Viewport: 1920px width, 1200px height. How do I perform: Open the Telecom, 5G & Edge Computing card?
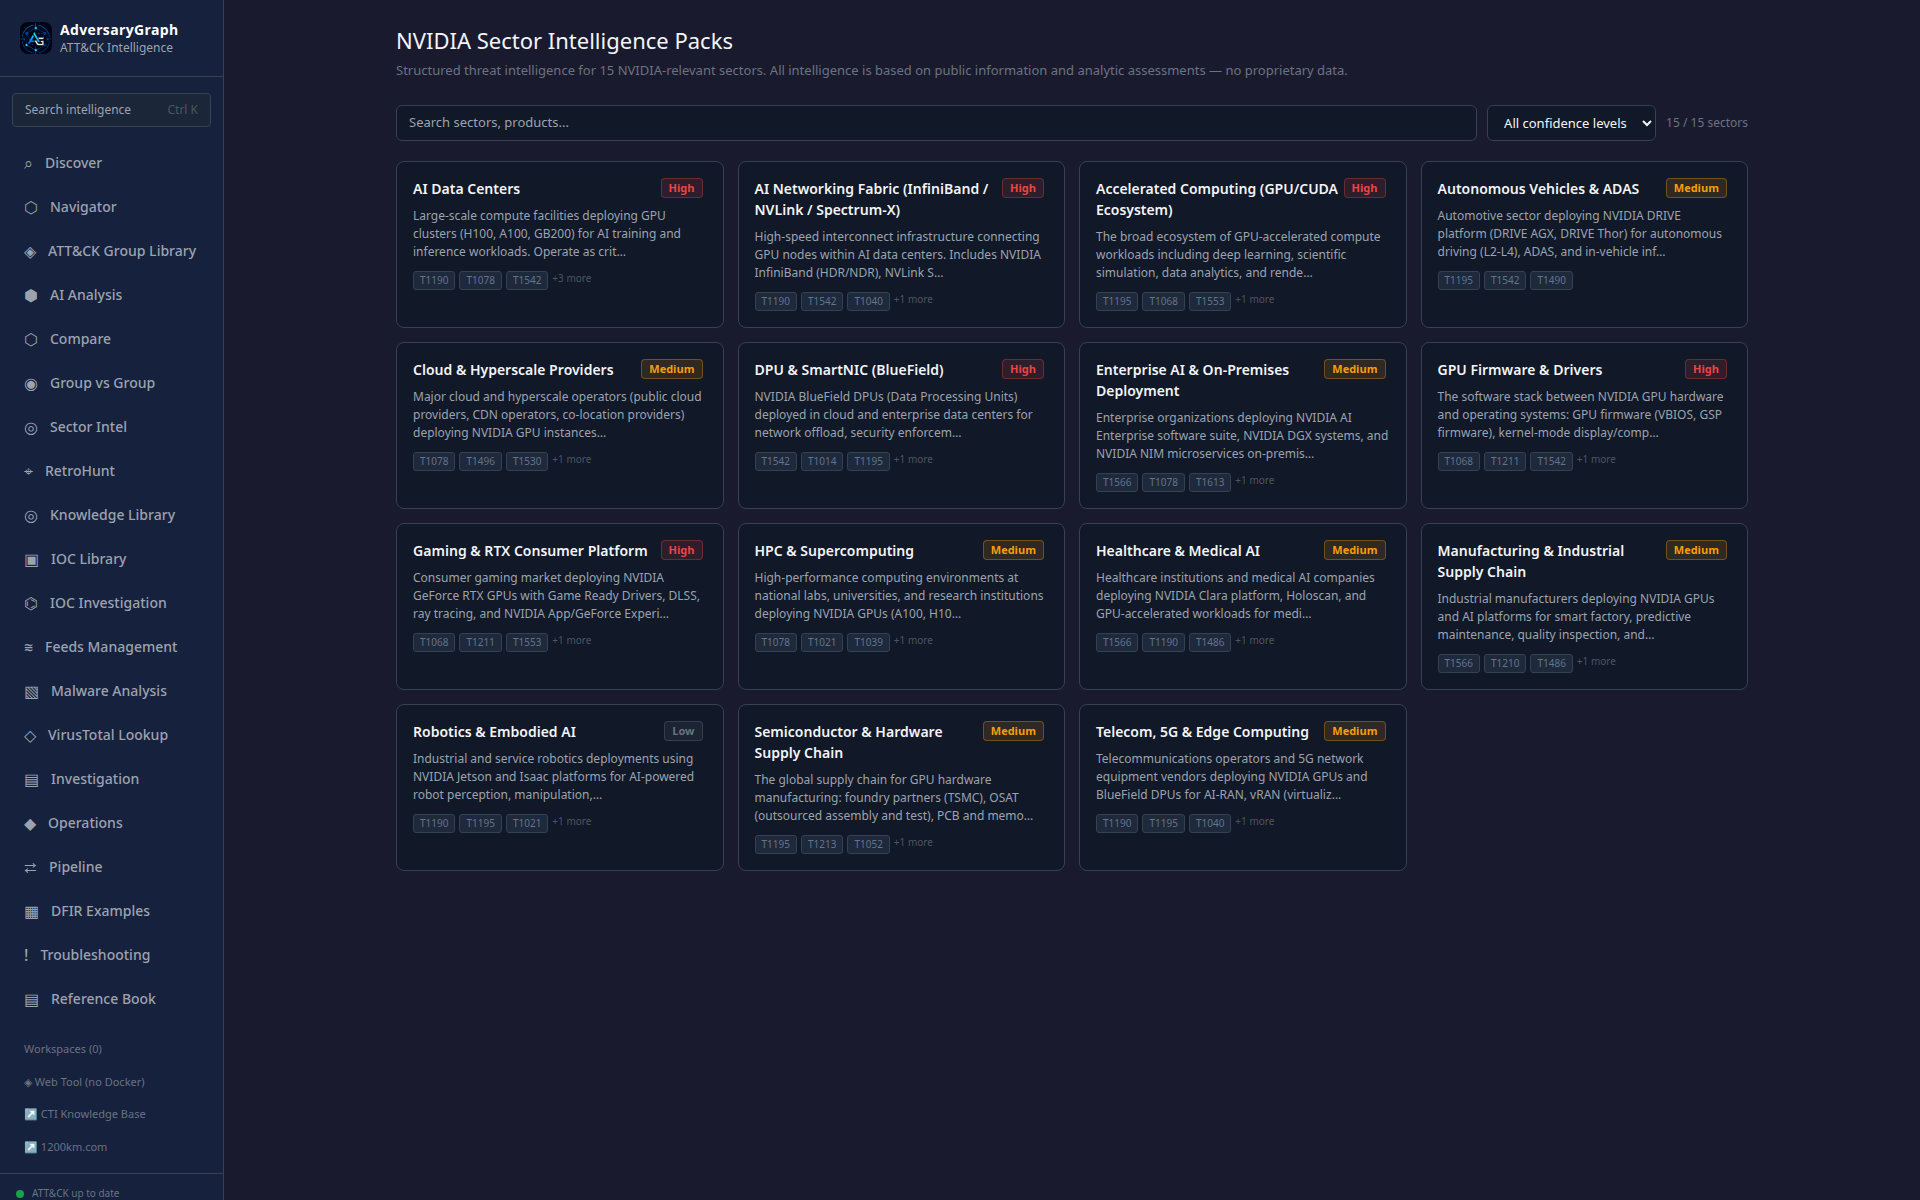1242,787
